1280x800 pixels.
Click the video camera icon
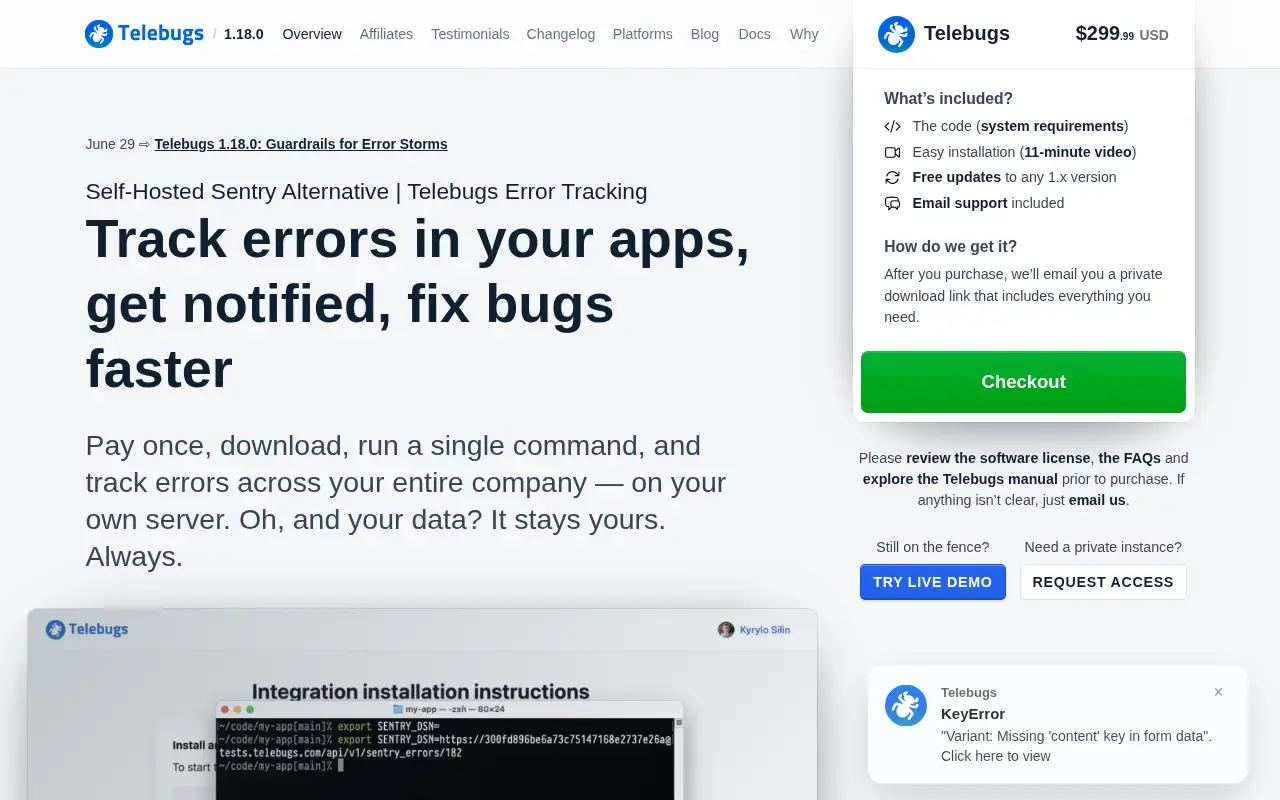(x=893, y=152)
